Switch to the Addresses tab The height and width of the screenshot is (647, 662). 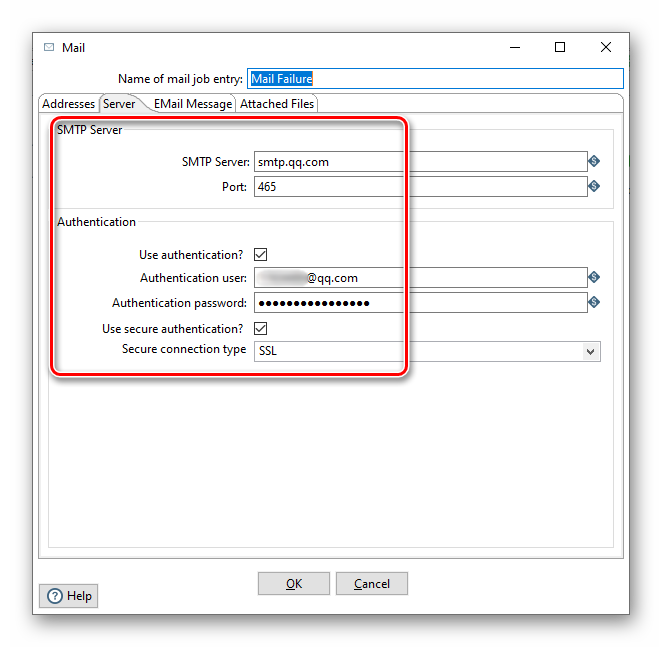[x=68, y=104]
